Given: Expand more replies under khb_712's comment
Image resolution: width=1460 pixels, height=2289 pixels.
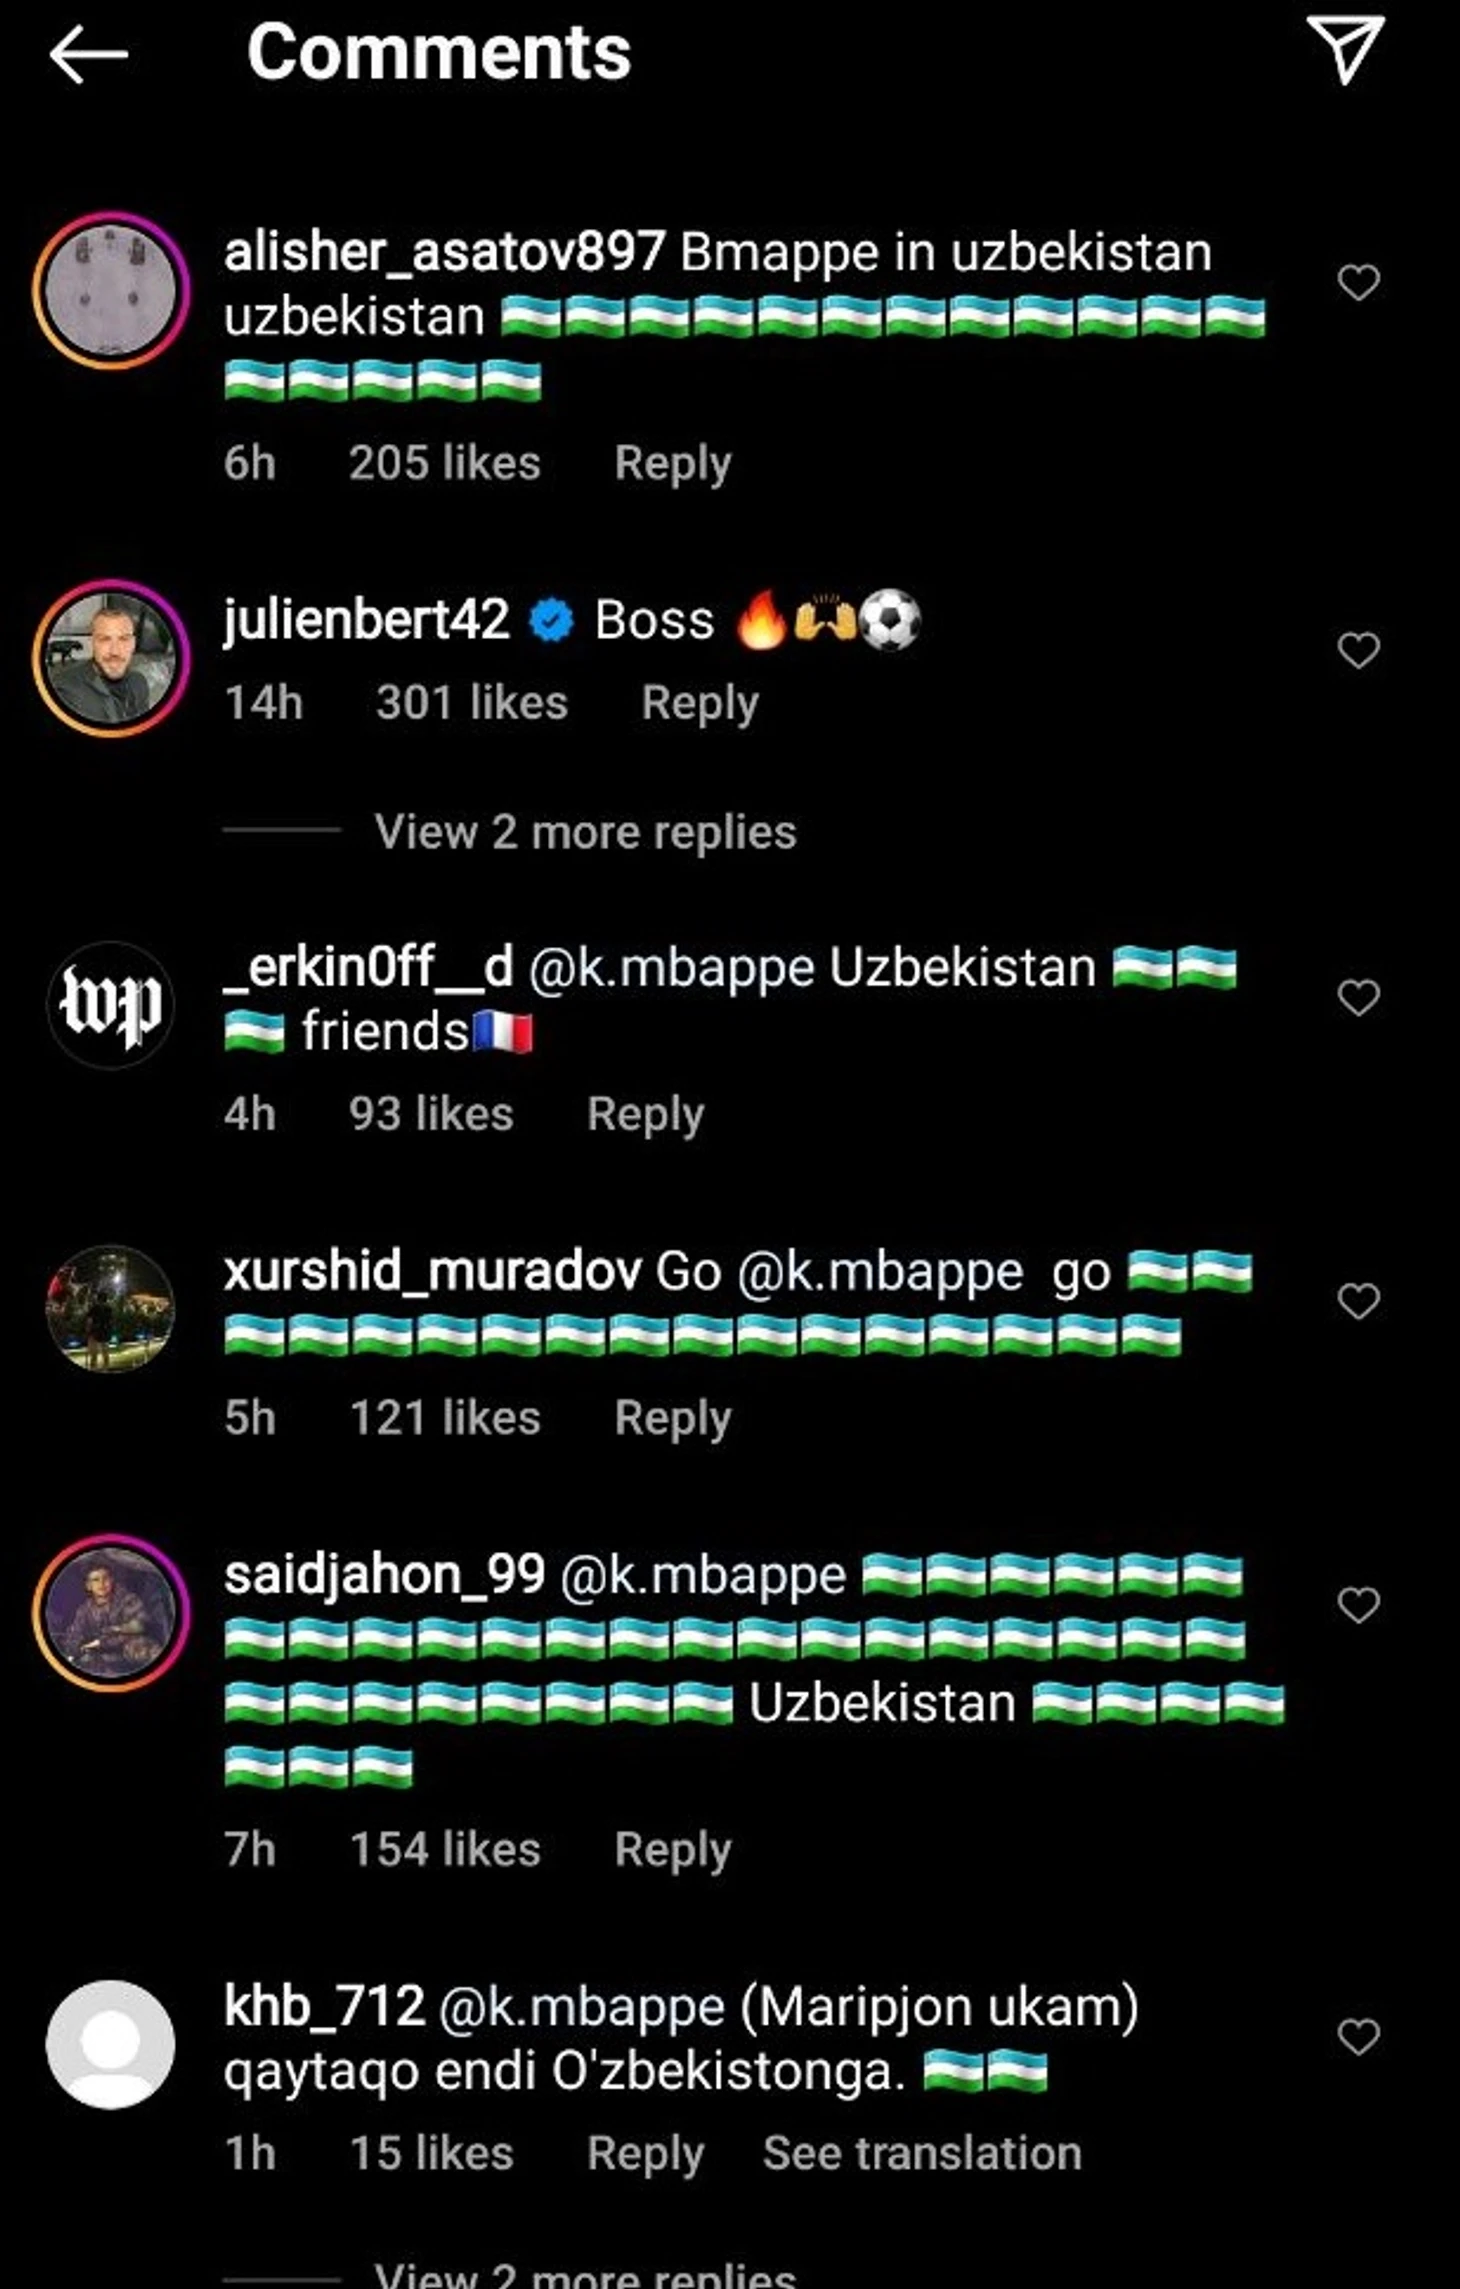Looking at the screenshot, I should [585, 2272].
